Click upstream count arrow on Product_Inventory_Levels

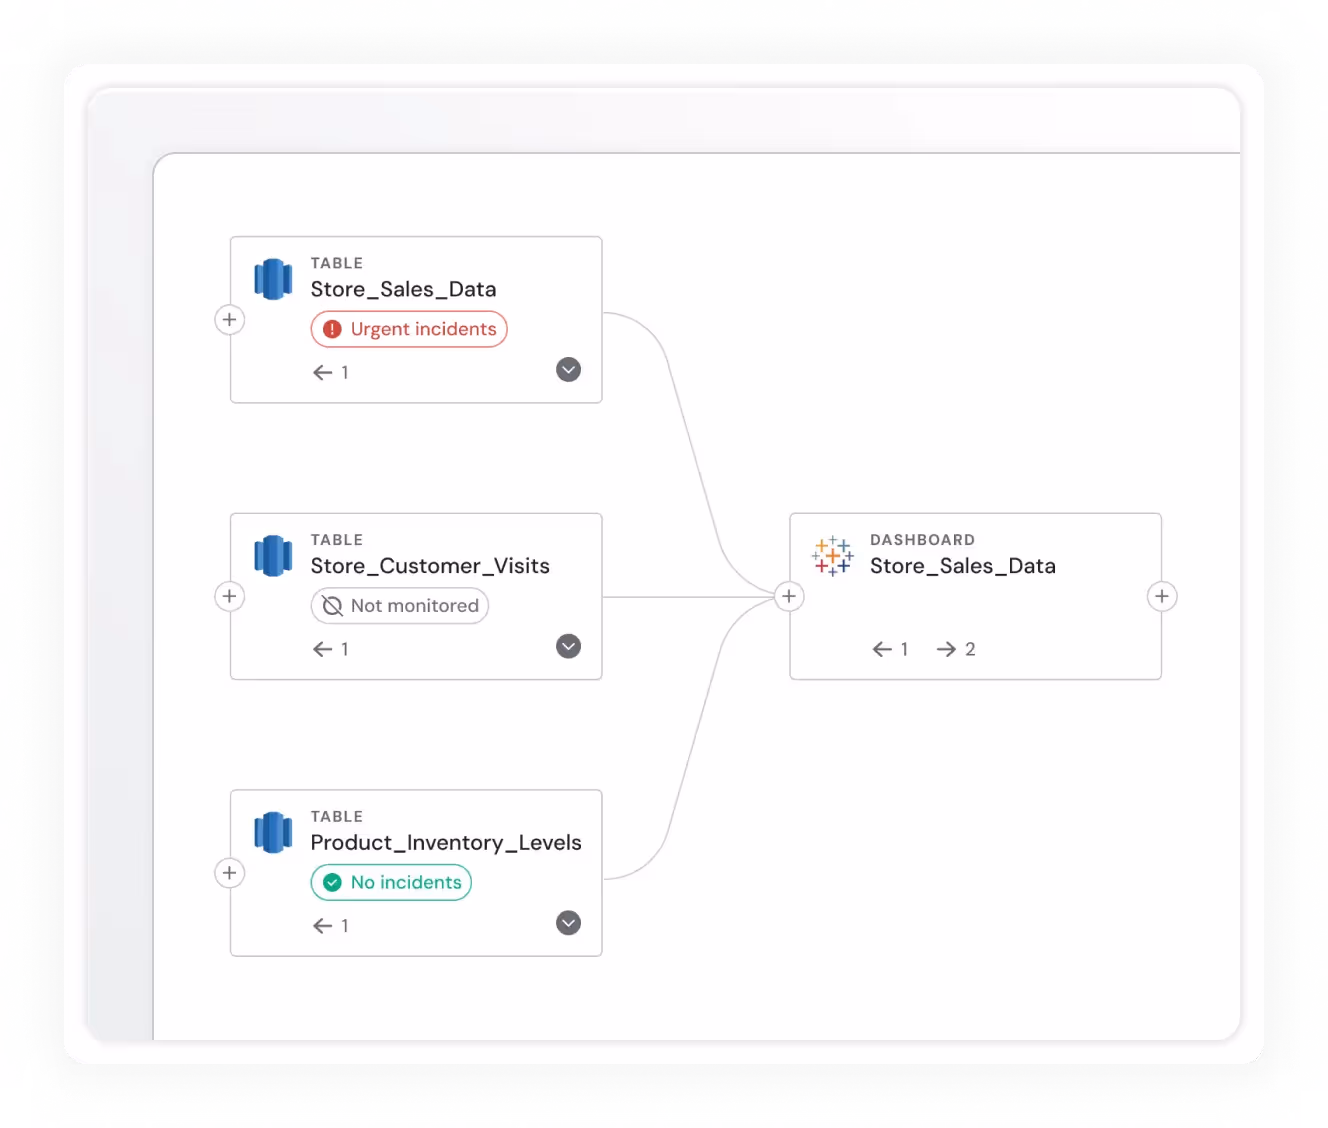click(x=322, y=926)
